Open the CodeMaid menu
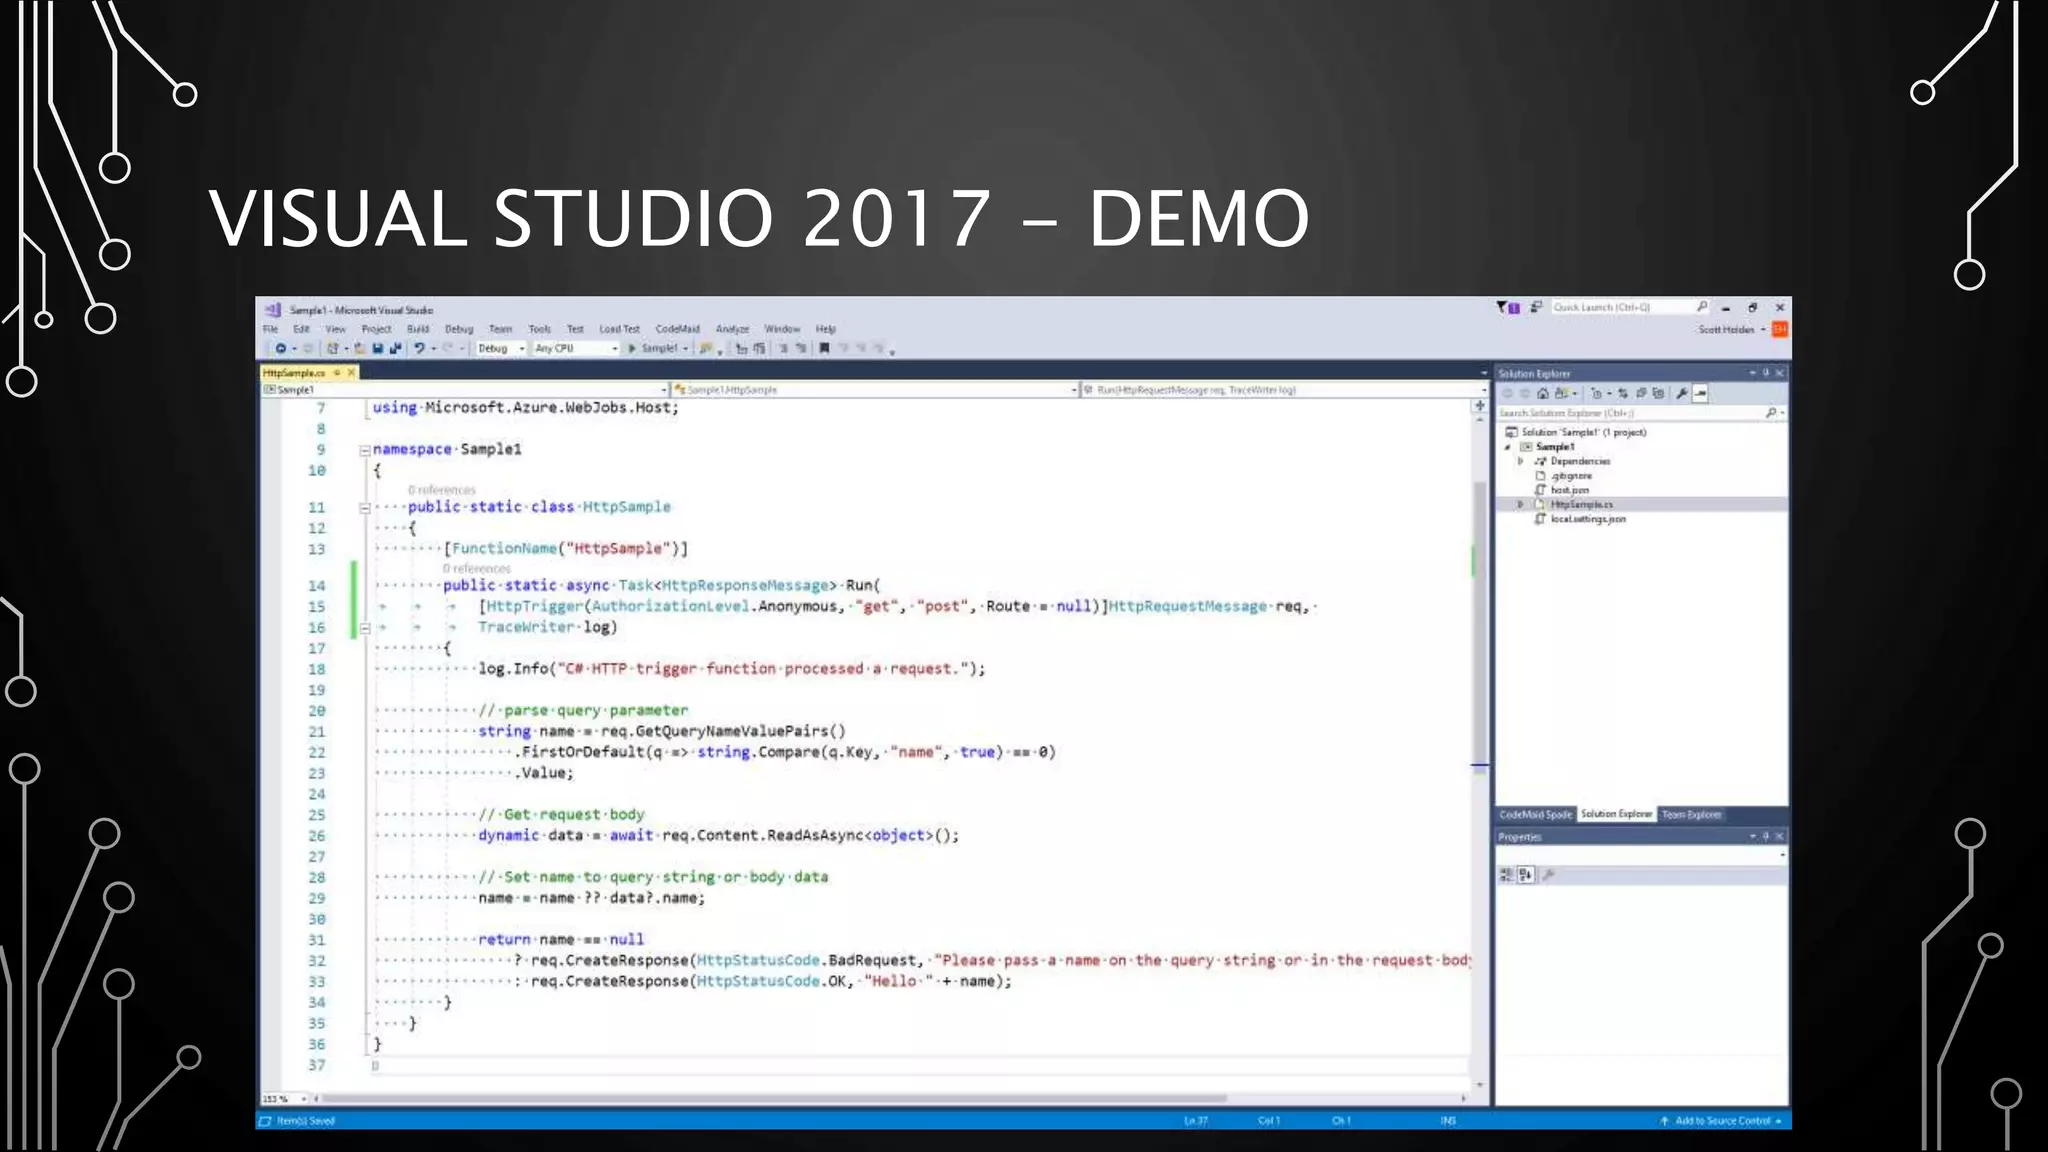The width and height of the screenshot is (2048, 1152). (678, 329)
